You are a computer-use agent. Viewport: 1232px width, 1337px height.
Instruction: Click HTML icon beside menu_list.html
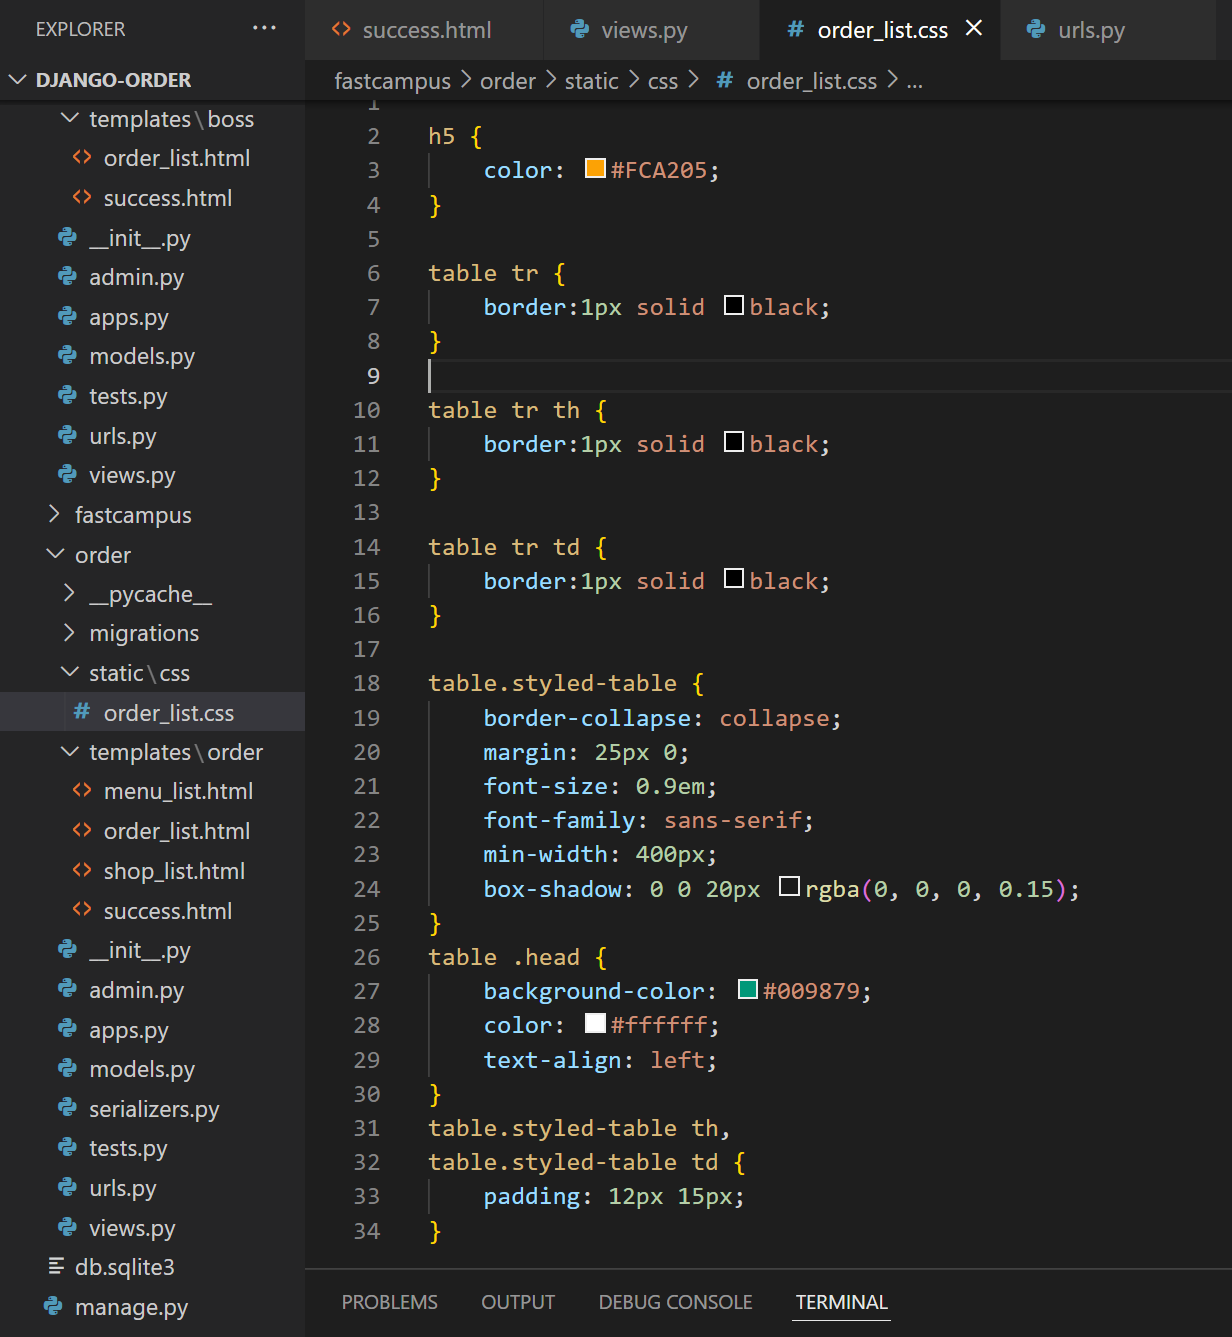pos(82,790)
